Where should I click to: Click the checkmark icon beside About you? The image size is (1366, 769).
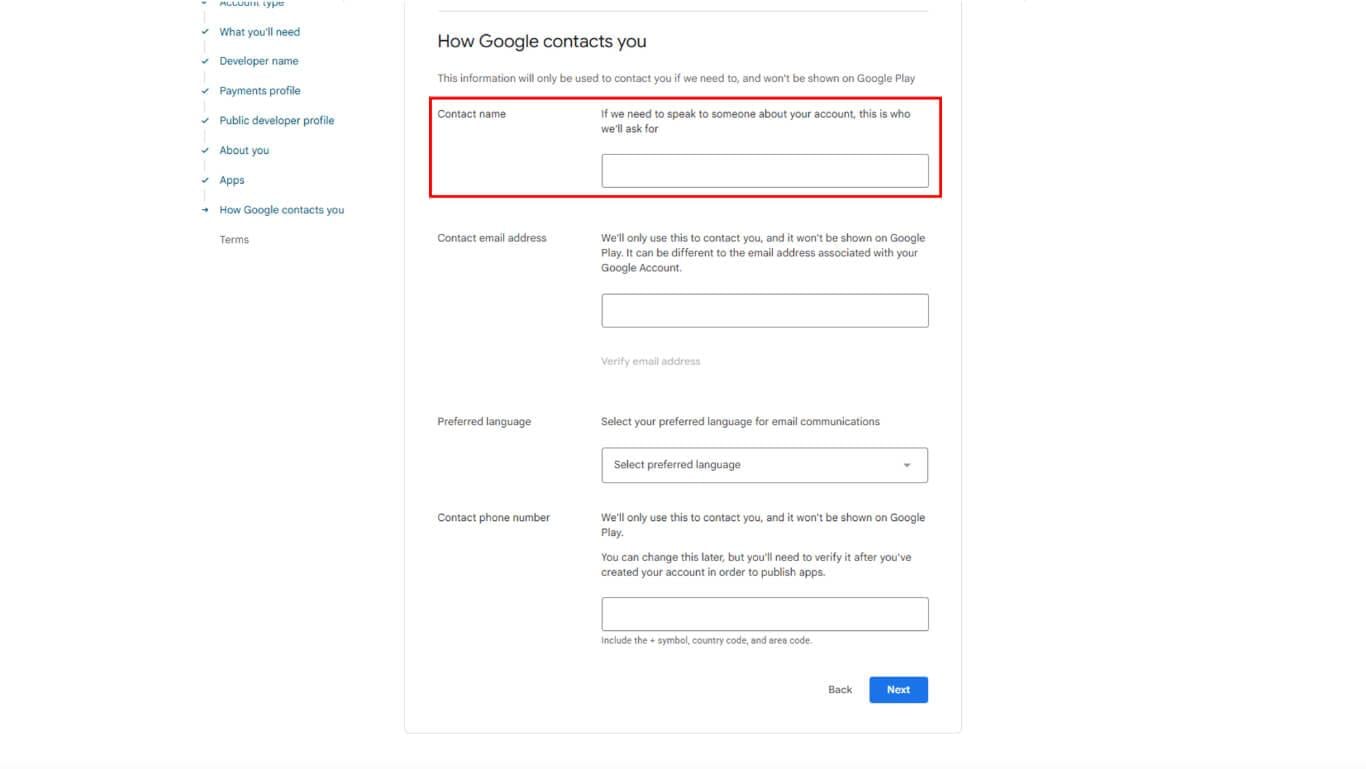(205, 151)
